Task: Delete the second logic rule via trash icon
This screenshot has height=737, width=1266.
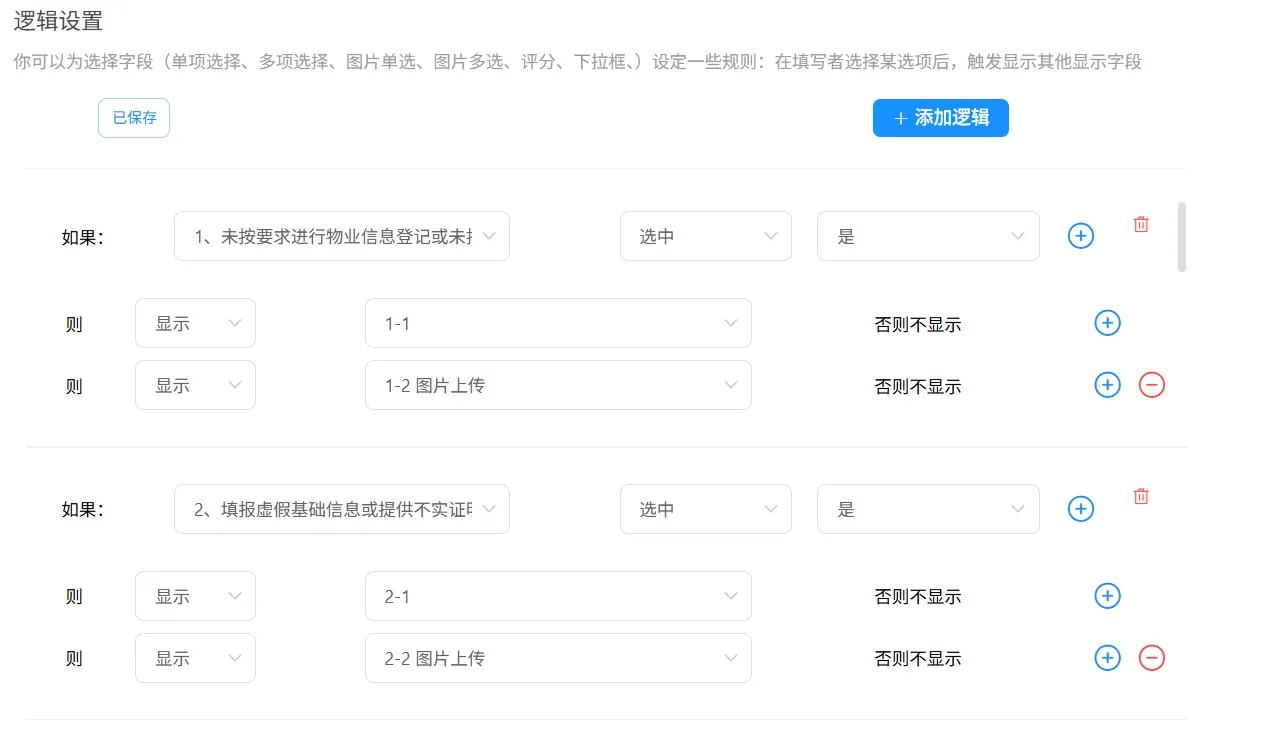Action: coord(1141,496)
